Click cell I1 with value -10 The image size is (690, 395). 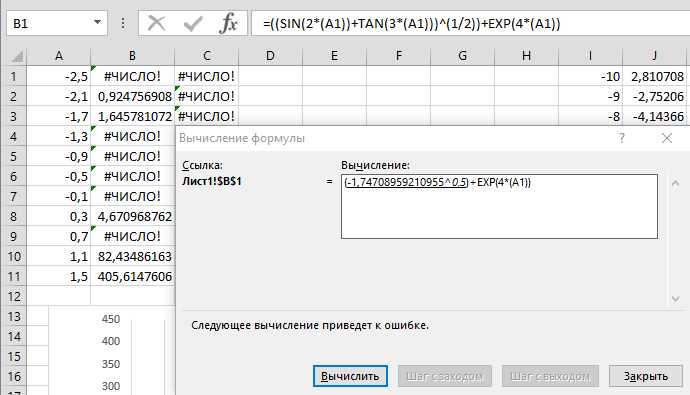(590, 76)
